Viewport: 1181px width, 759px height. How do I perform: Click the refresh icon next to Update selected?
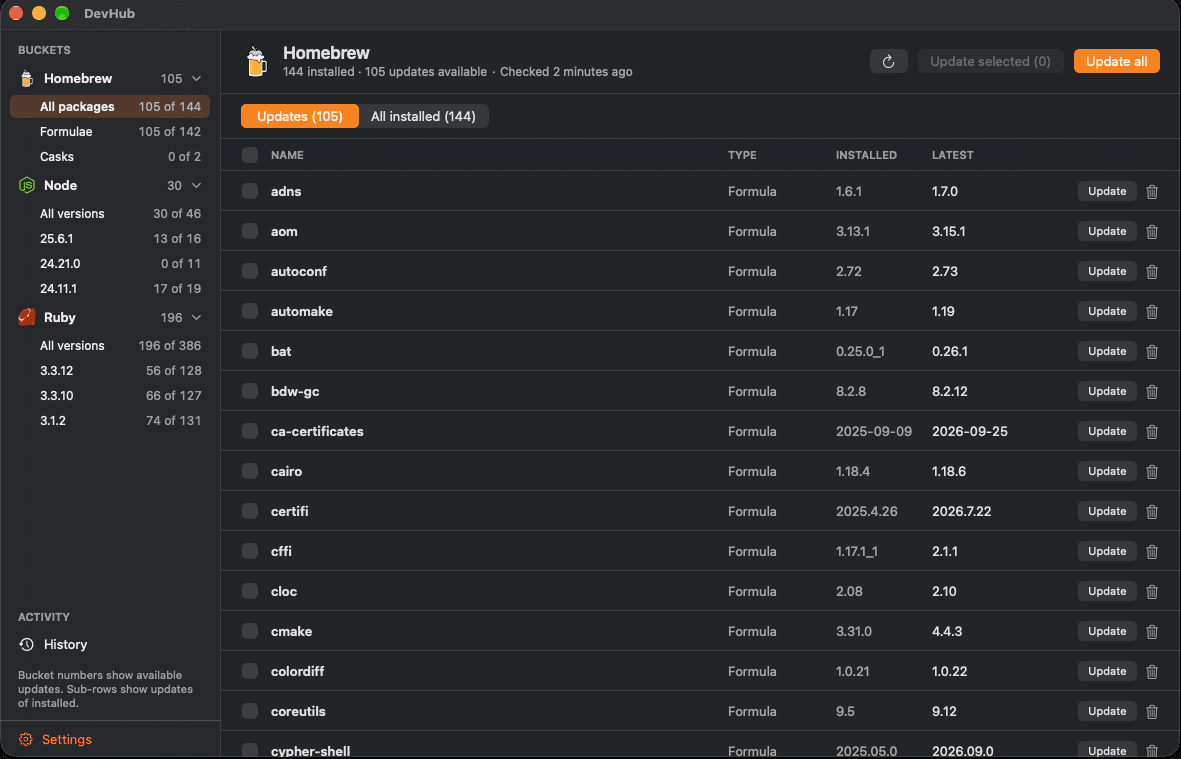[888, 62]
